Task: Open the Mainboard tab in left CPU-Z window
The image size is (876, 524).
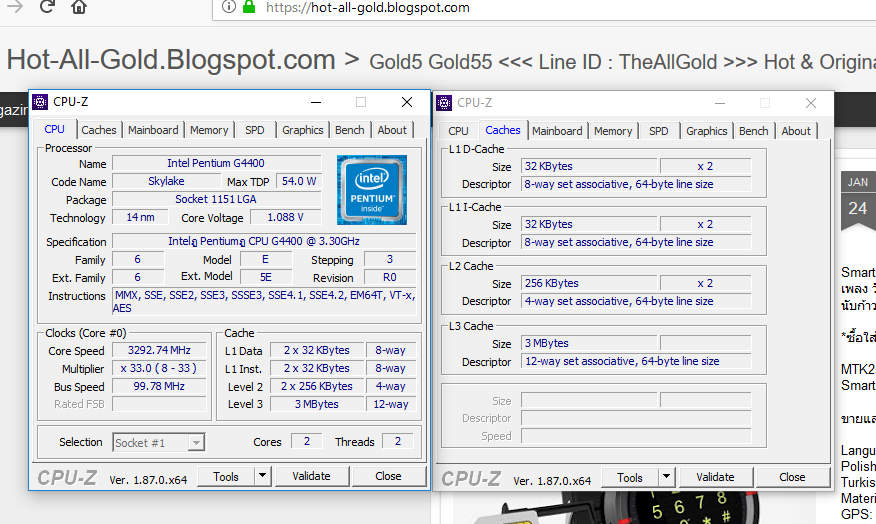Action: [153, 130]
